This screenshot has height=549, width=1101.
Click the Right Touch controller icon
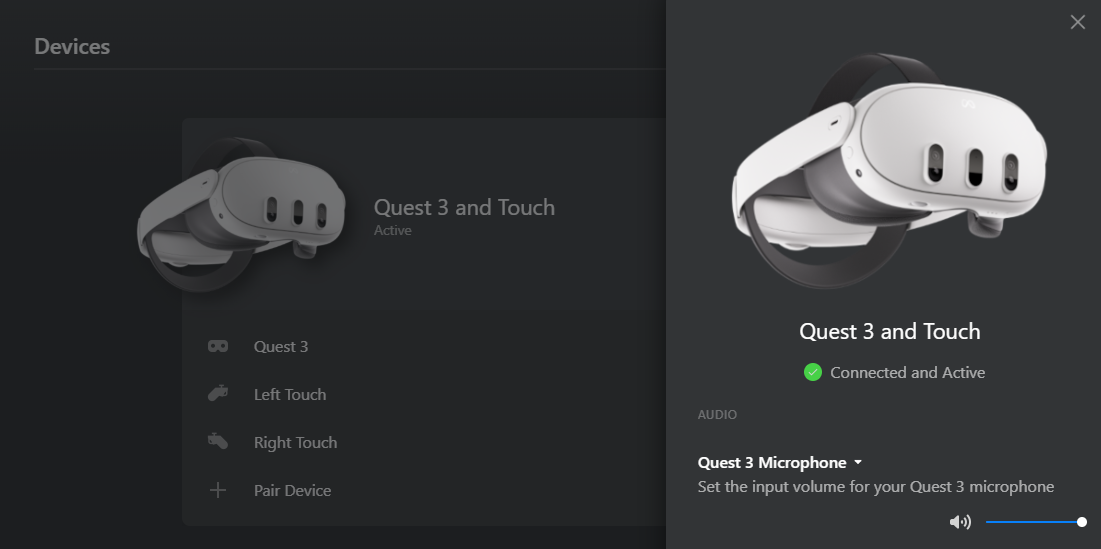pyautogui.click(x=217, y=441)
